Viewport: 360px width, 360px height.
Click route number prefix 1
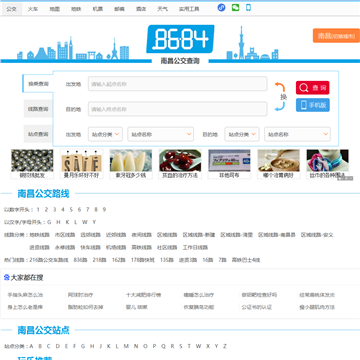click(x=38, y=210)
